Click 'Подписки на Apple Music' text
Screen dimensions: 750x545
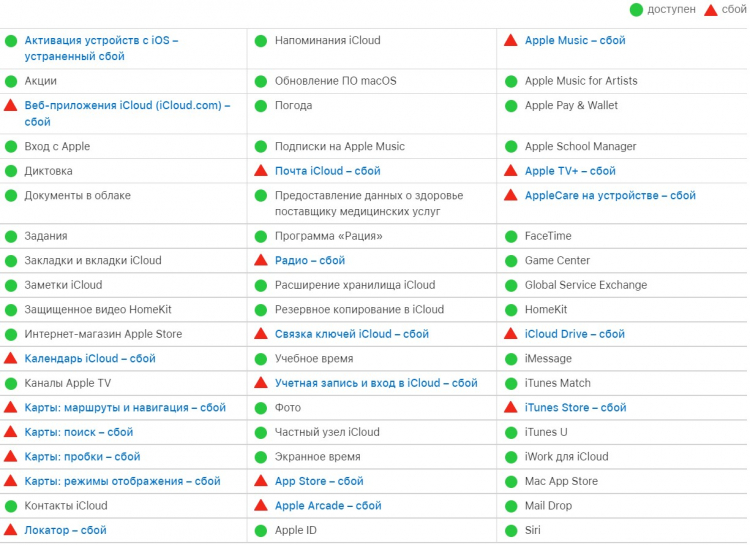coord(340,146)
